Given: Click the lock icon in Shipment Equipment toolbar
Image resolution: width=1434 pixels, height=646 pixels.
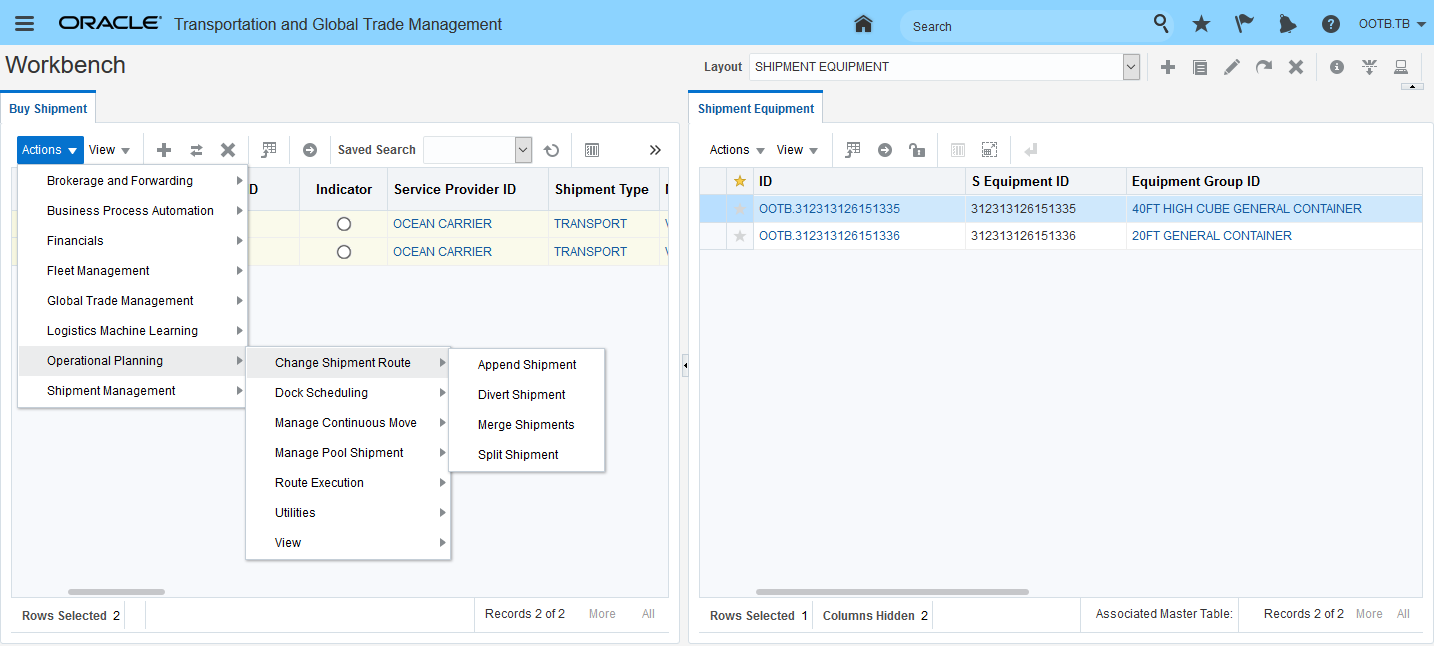Looking at the screenshot, I should pyautogui.click(x=916, y=150).
